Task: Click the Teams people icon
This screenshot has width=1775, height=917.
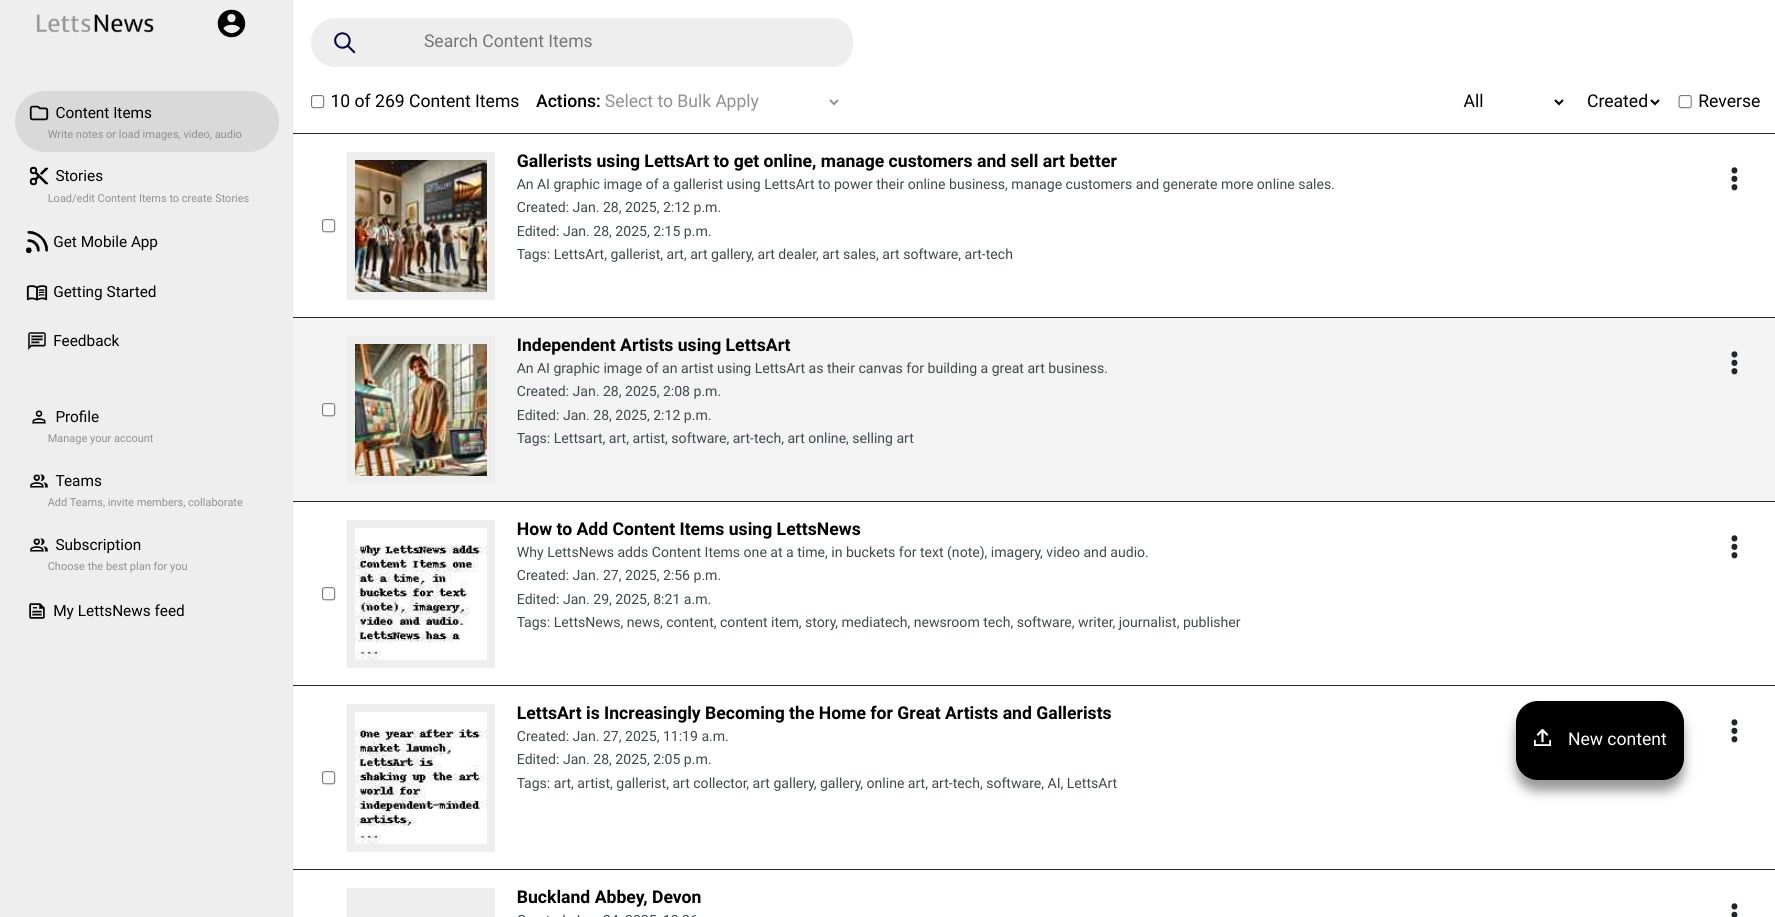Action: 39,481
